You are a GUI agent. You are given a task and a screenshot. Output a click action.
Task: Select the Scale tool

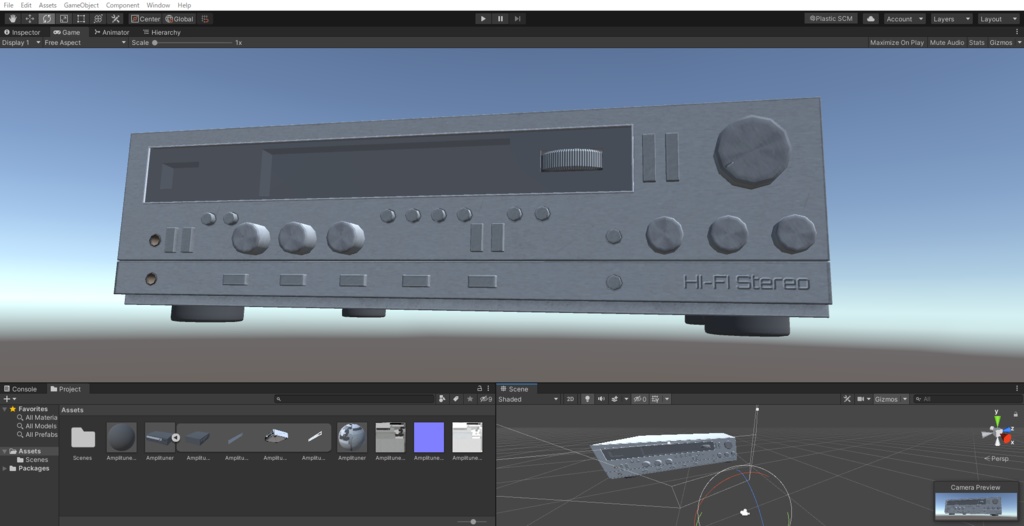click(x=64, y=19)
